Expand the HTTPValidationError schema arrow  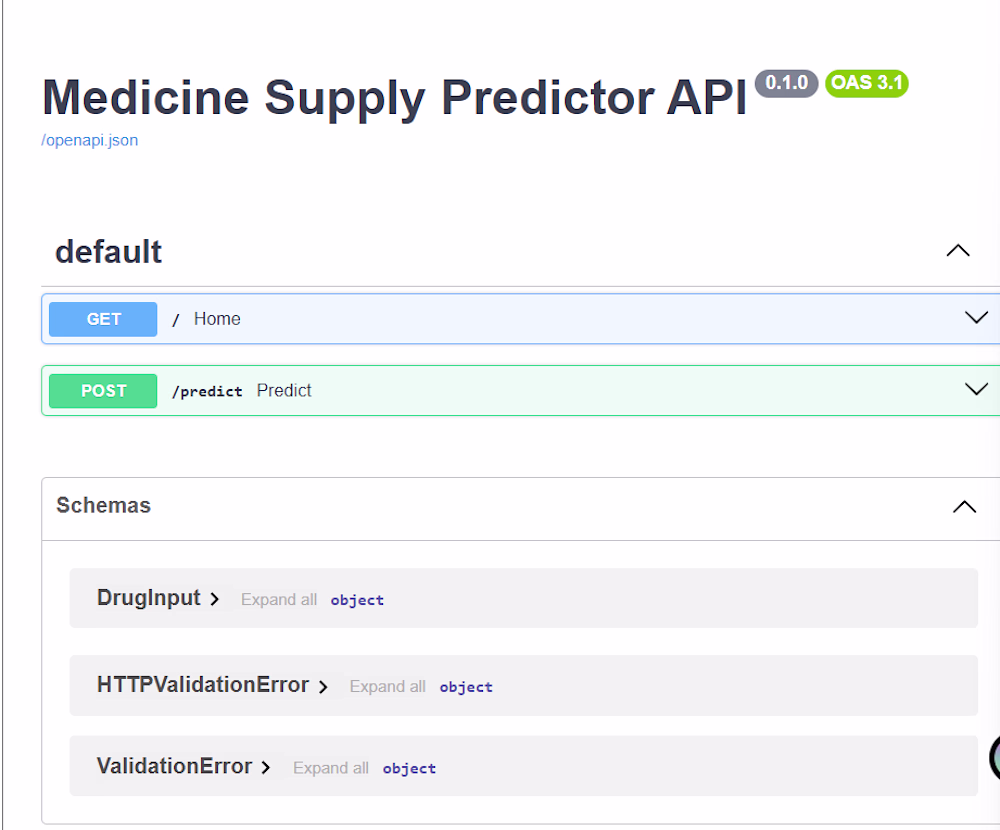coord(323,687)
